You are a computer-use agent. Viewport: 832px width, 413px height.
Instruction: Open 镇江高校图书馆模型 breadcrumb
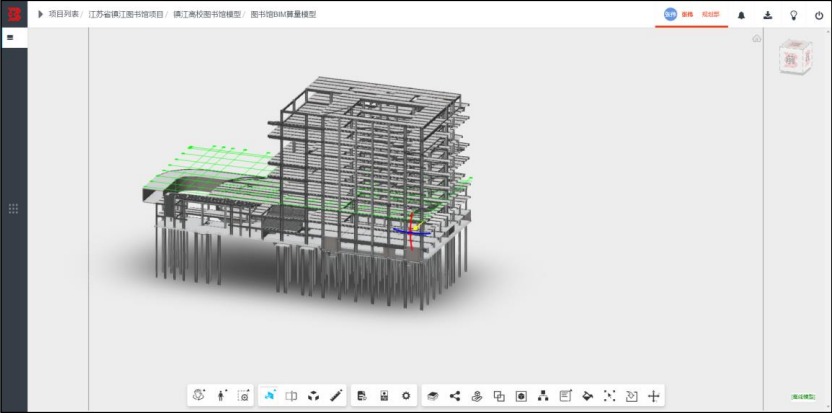click(206, 14)
